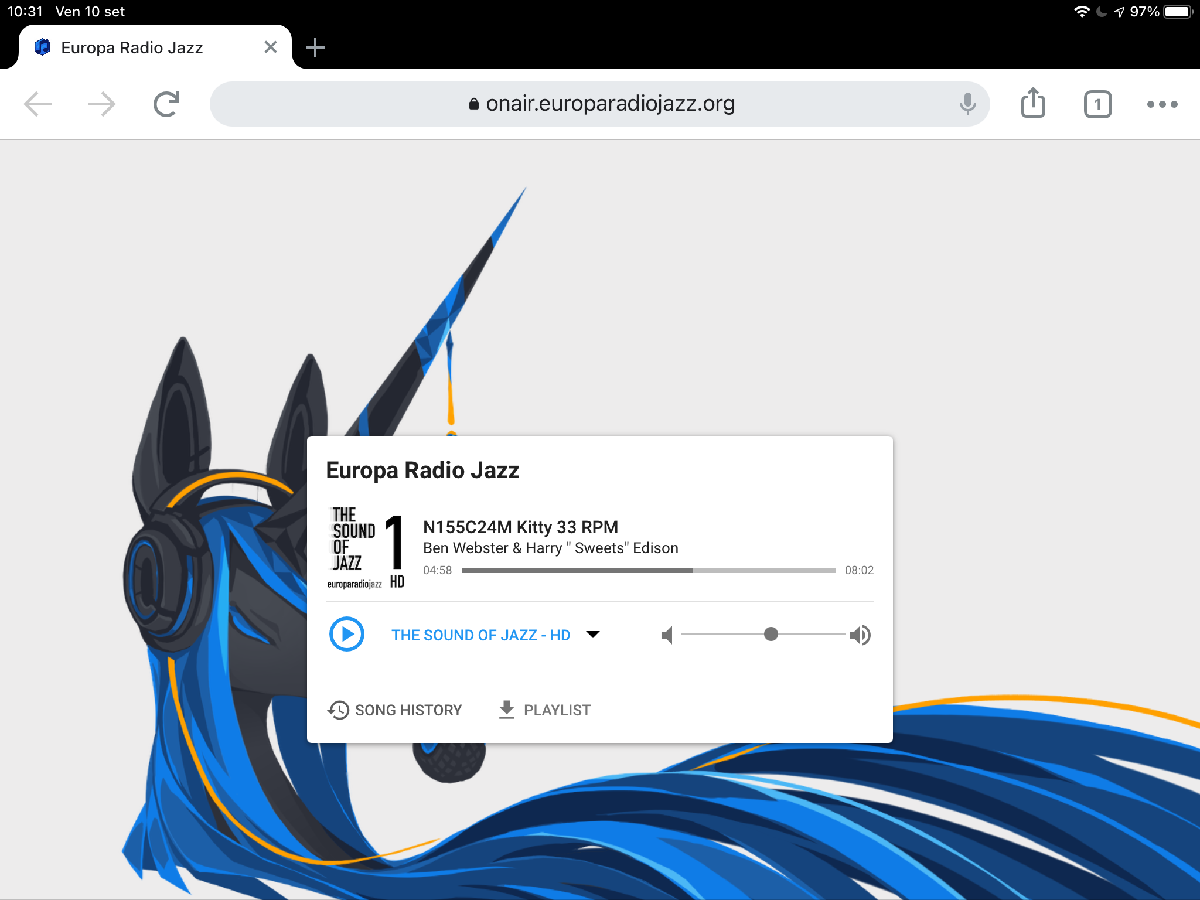Set max volume with the loud speaker icon

[860, 635]
